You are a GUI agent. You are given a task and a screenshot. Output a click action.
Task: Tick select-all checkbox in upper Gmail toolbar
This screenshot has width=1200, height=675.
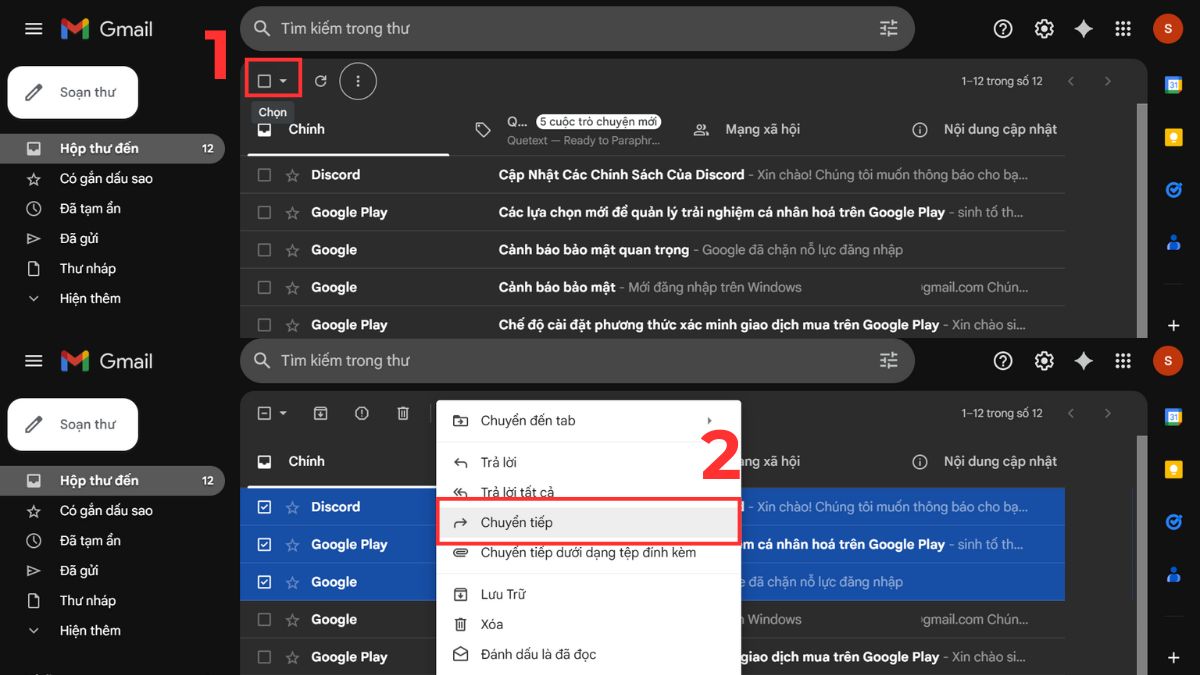click(264, 81)
